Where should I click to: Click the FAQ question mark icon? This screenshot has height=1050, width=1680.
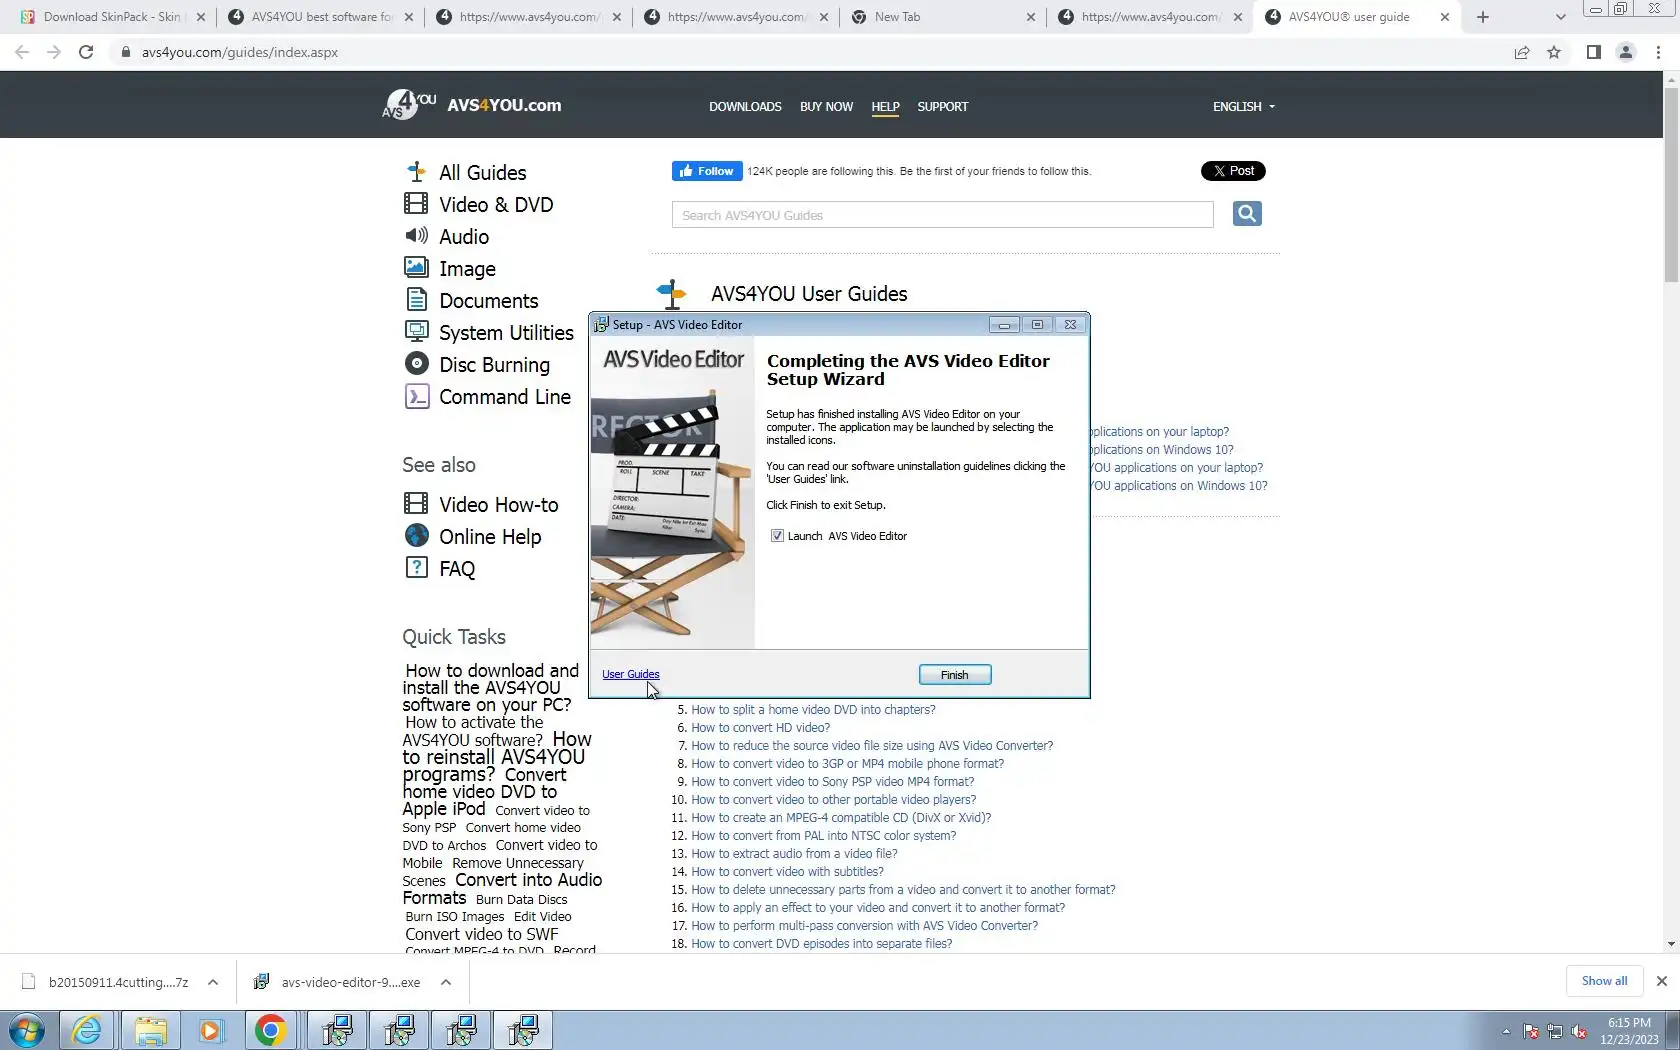point(416,567)
